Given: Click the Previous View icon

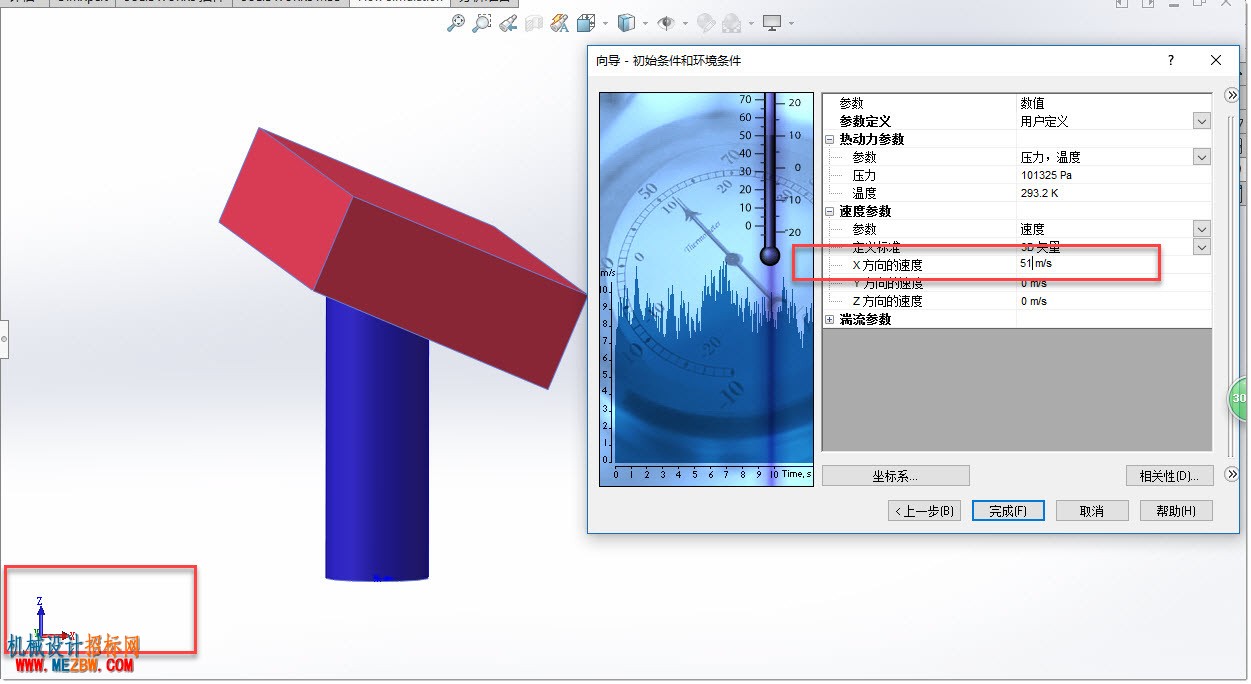Looking at the screenshot, I should pyautogui.click(x=508, y=22).
